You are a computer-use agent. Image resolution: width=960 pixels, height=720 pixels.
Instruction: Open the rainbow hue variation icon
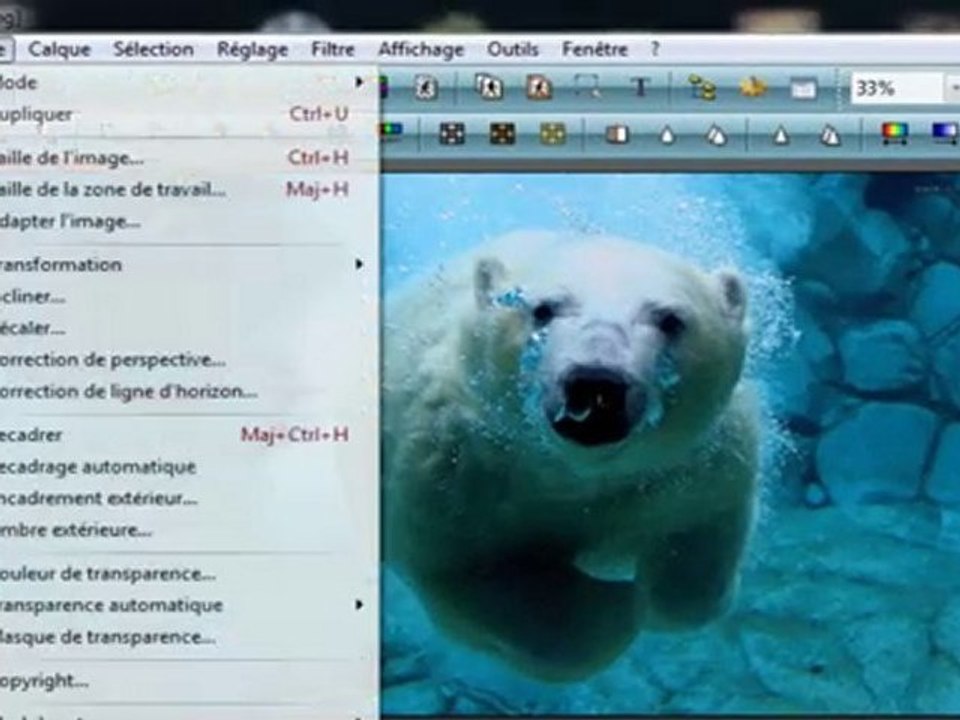pos(894,132)
